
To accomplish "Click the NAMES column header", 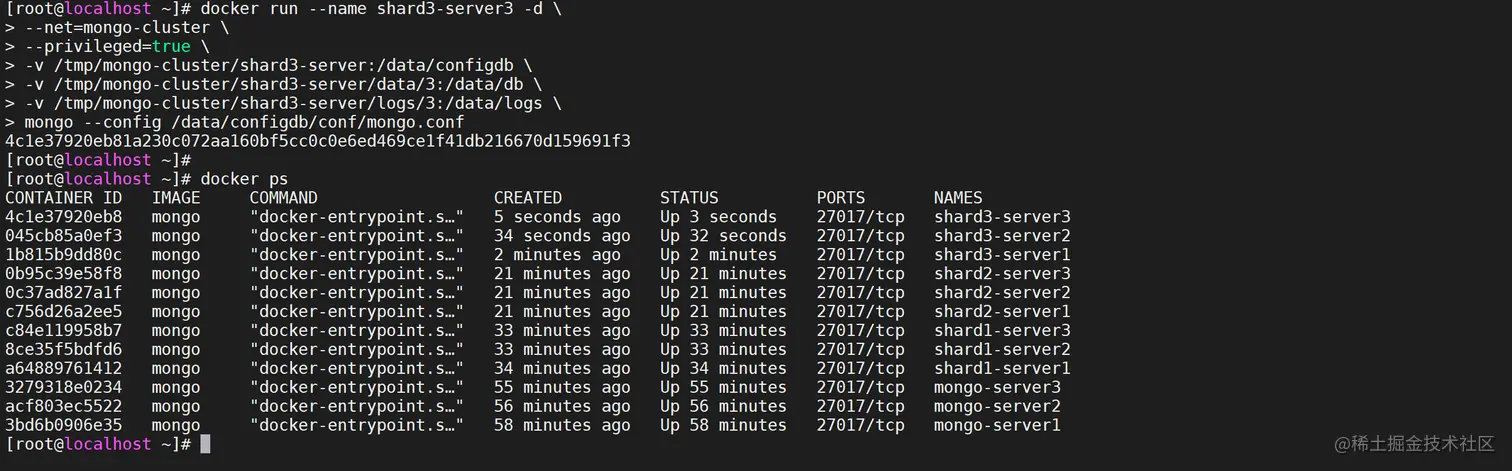I will point(958,198).
